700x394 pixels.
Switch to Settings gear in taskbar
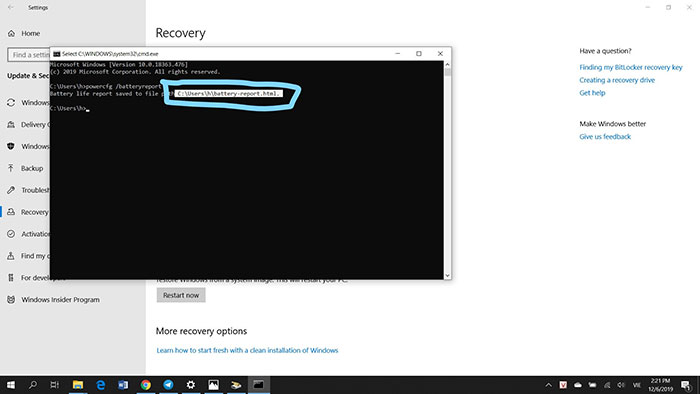point(191,385)
